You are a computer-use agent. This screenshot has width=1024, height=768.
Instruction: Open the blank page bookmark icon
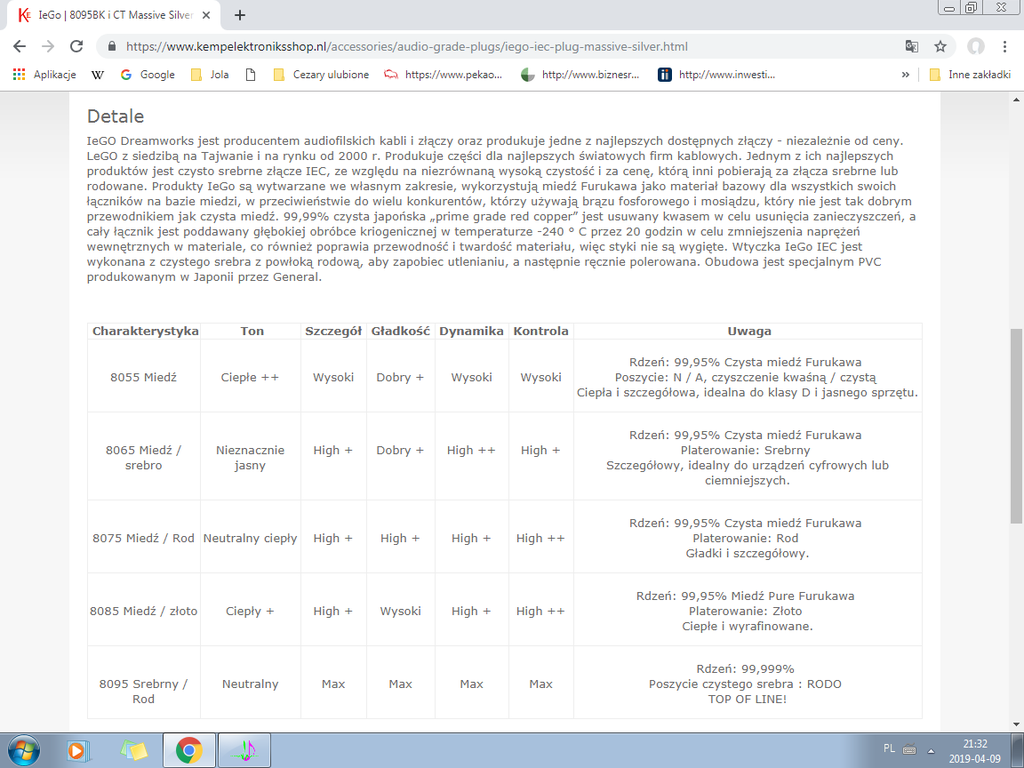(x=250, y=74)
